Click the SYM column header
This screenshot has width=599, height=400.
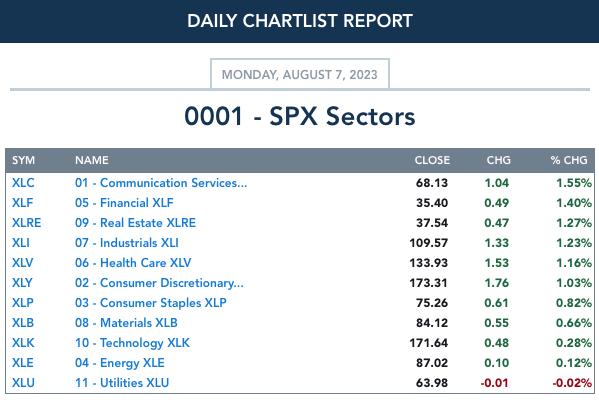(x=23, y=160)
